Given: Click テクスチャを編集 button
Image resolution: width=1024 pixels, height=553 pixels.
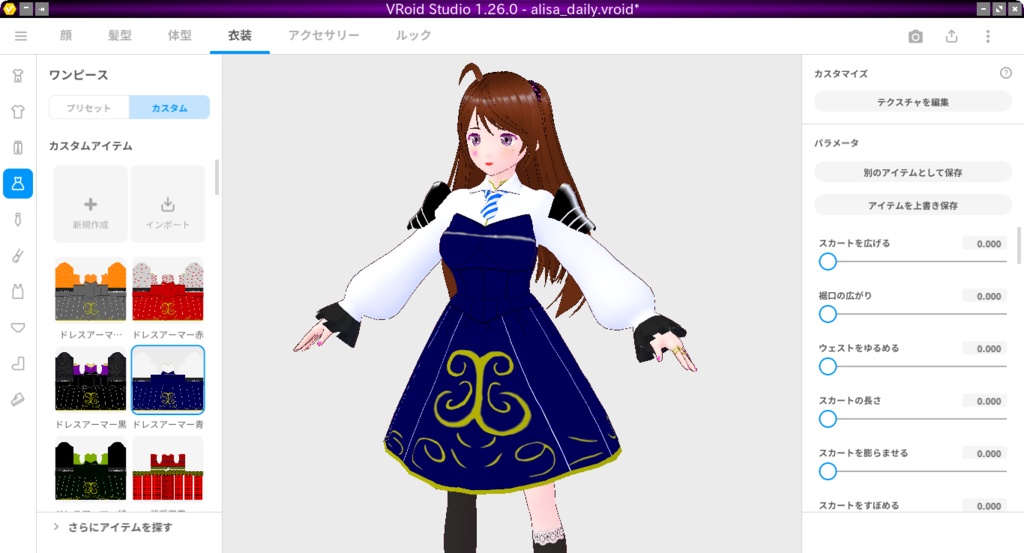Looking at the screenshot, I should (913, 102).
